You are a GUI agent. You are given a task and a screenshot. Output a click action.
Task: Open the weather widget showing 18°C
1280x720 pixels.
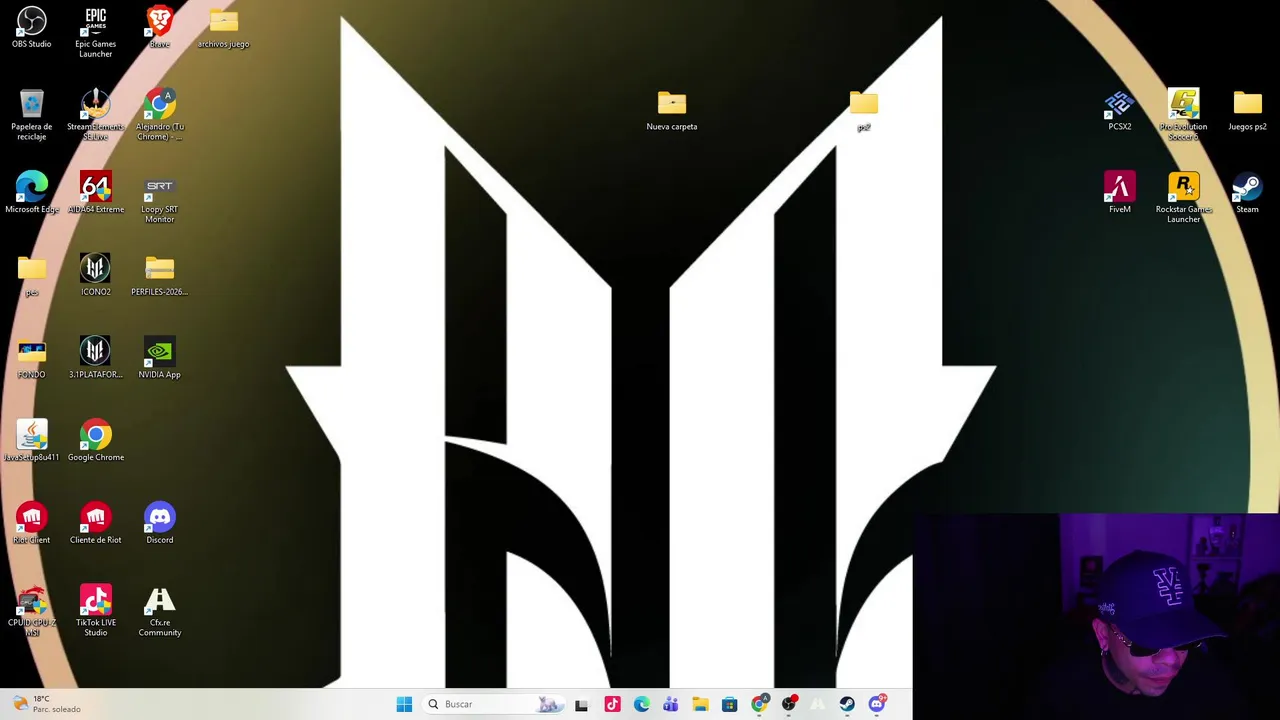click(x=46, y=704)
